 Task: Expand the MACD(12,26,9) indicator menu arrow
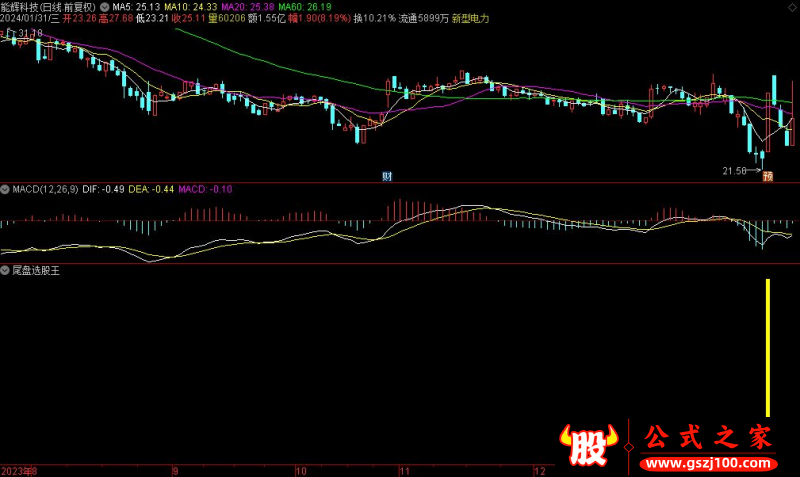(5, 189)
